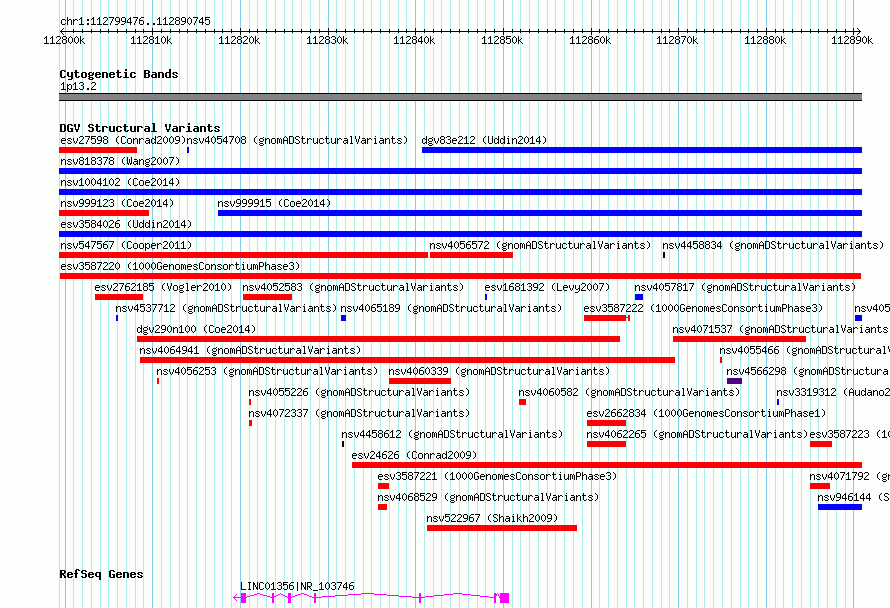Click the red bar under nsv4062265

(606, 444)
